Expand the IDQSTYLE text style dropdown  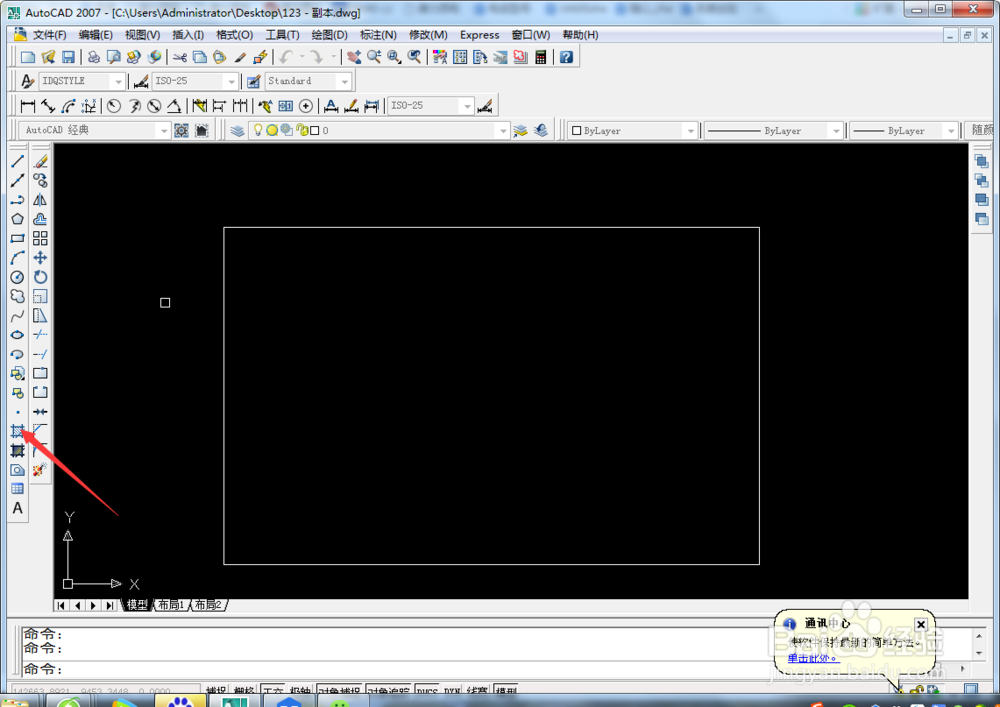pos(118,82)
